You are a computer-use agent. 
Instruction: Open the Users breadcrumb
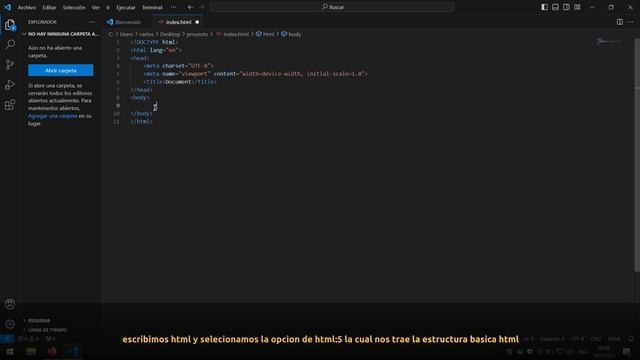(x=126, y=34)
